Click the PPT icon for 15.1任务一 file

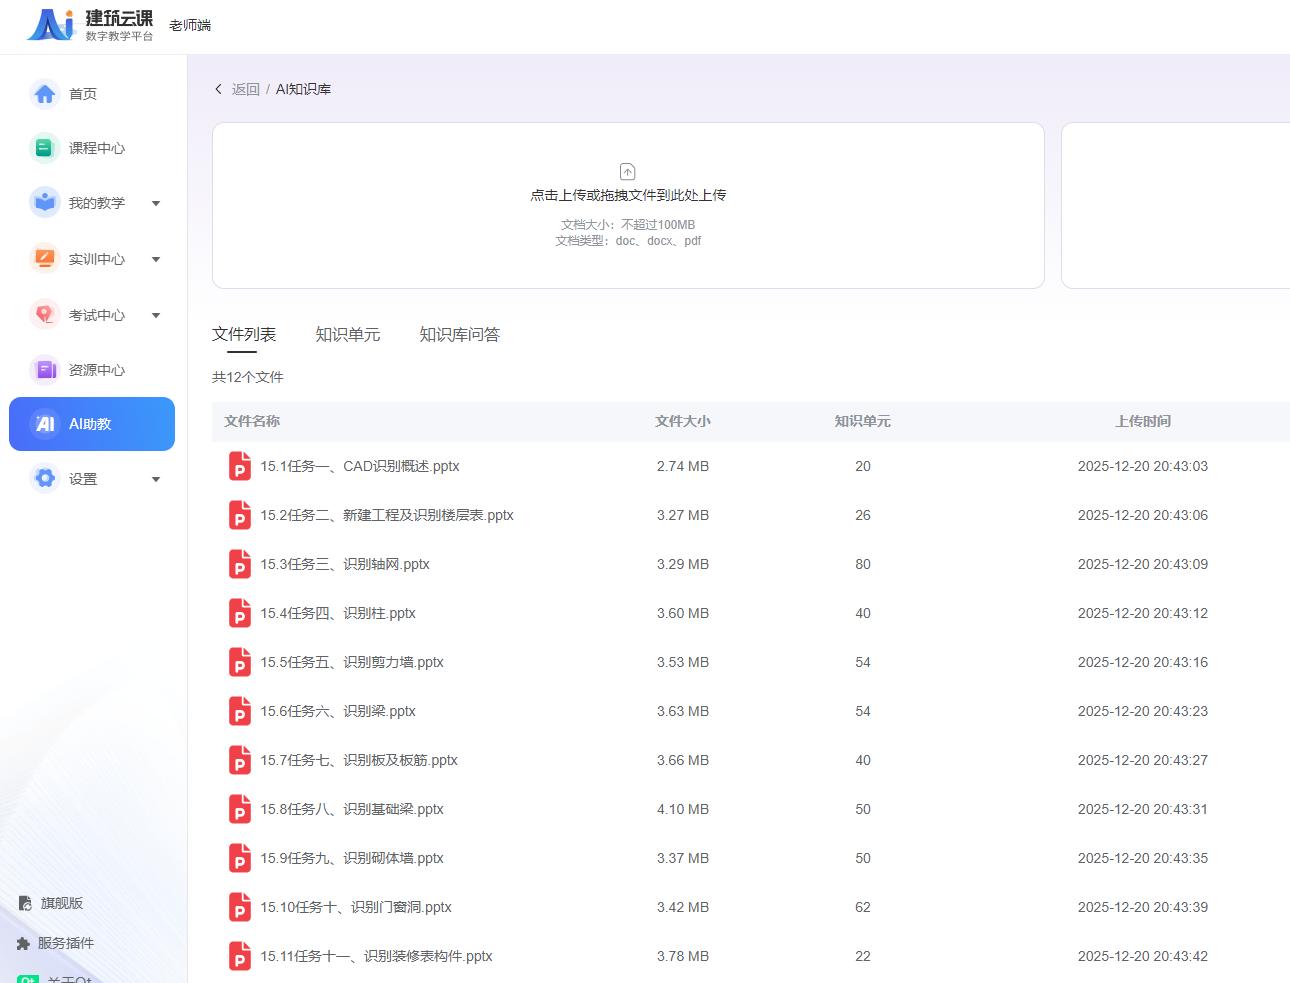click(x=240, y=467)
